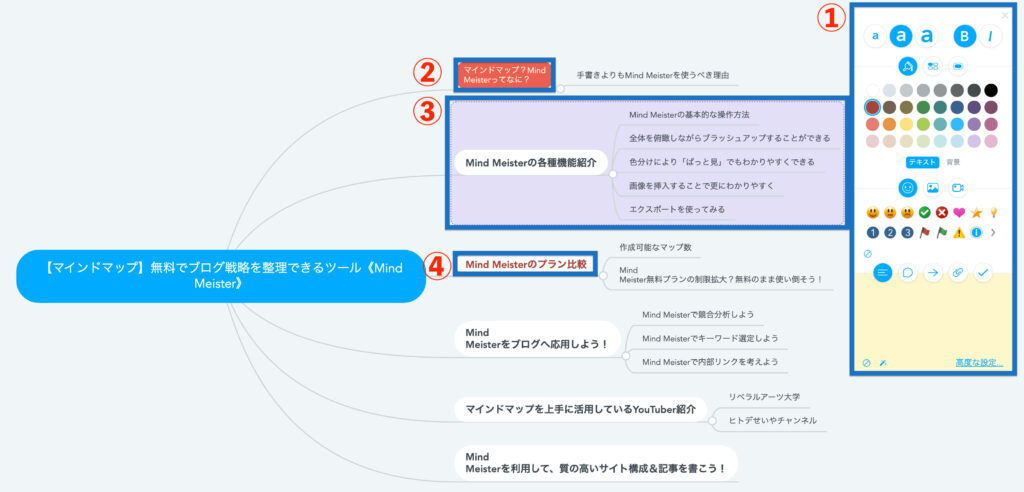The image size is (1024, 492).
Task: Choose the small font size button
Action: tap(875, 36)
